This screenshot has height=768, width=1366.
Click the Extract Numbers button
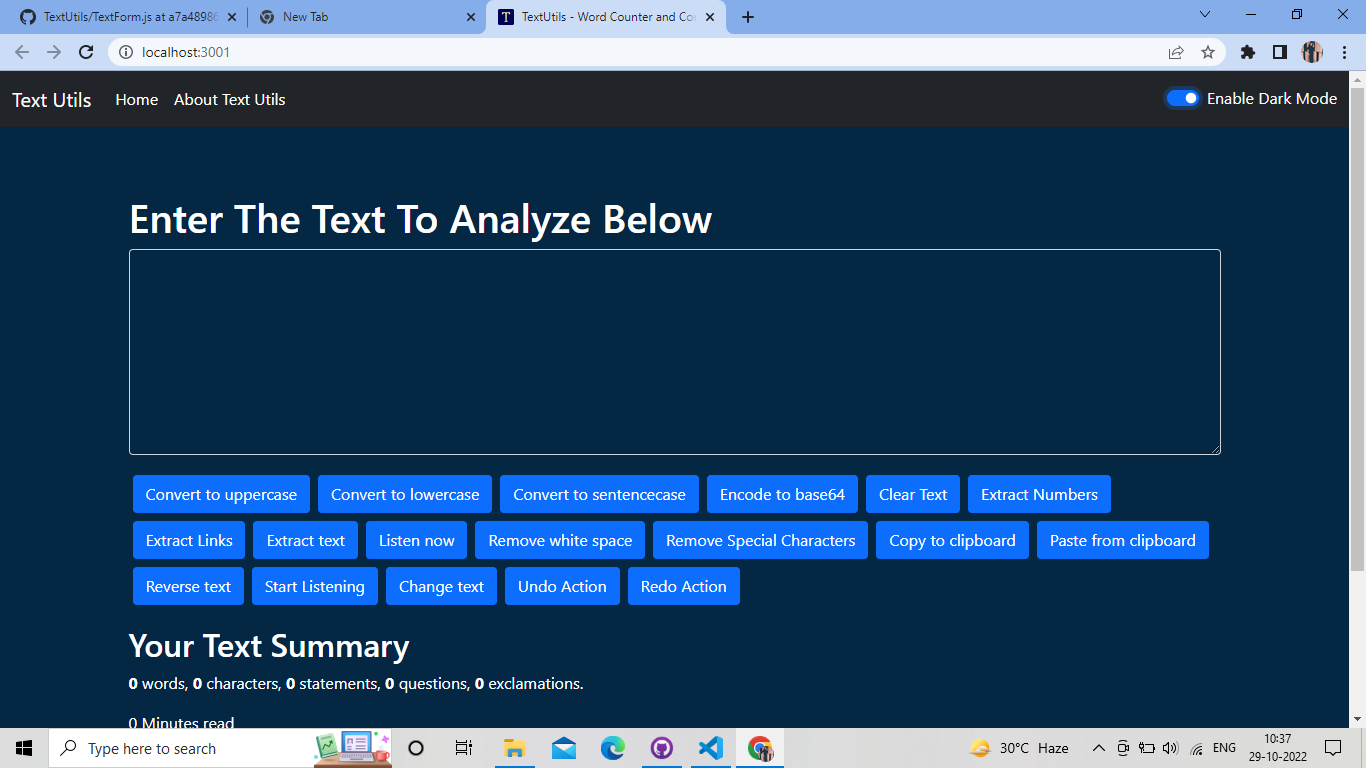(1039, 494)
